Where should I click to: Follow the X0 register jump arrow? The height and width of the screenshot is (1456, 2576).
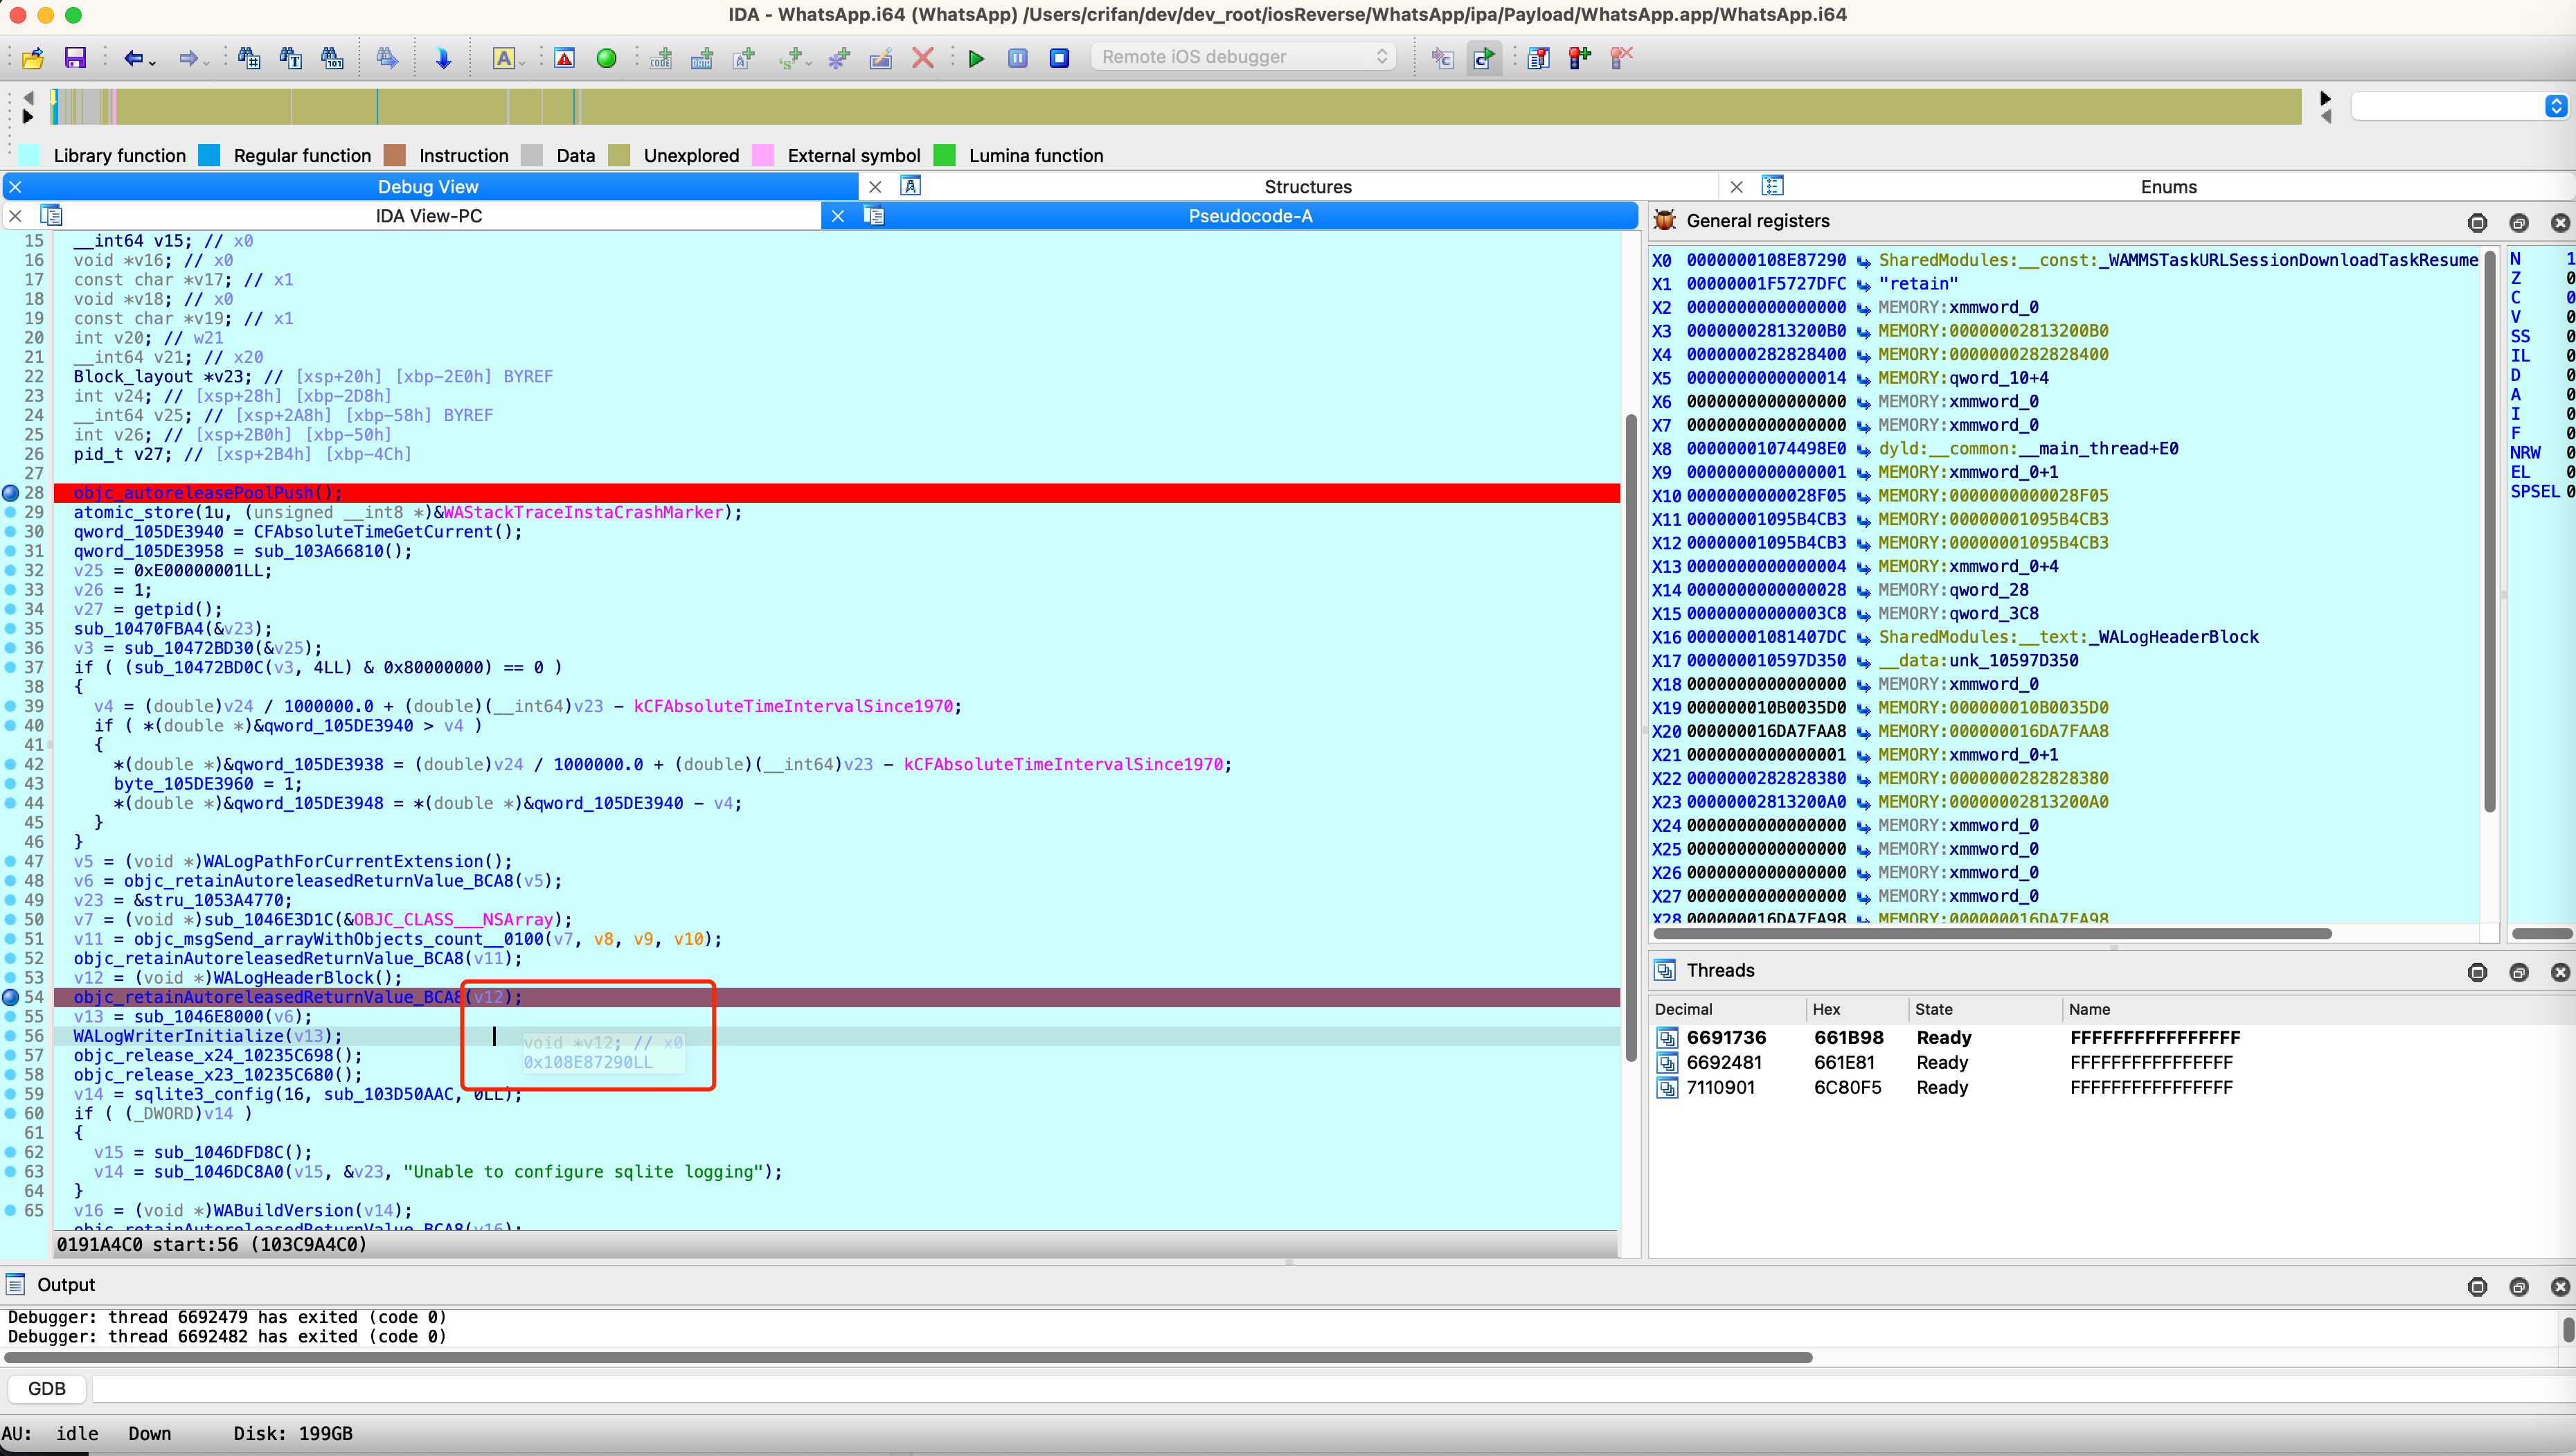tap(1863, 261)
